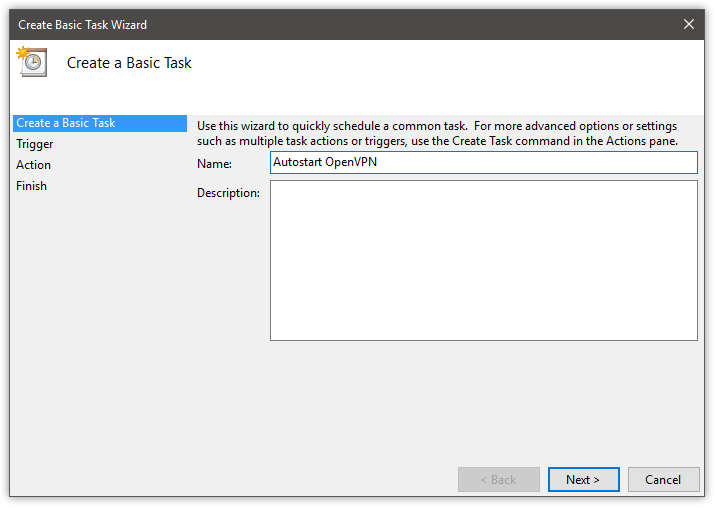The image size is (715, 507).
Task: Click the Description: label
Action: (228, 193)
